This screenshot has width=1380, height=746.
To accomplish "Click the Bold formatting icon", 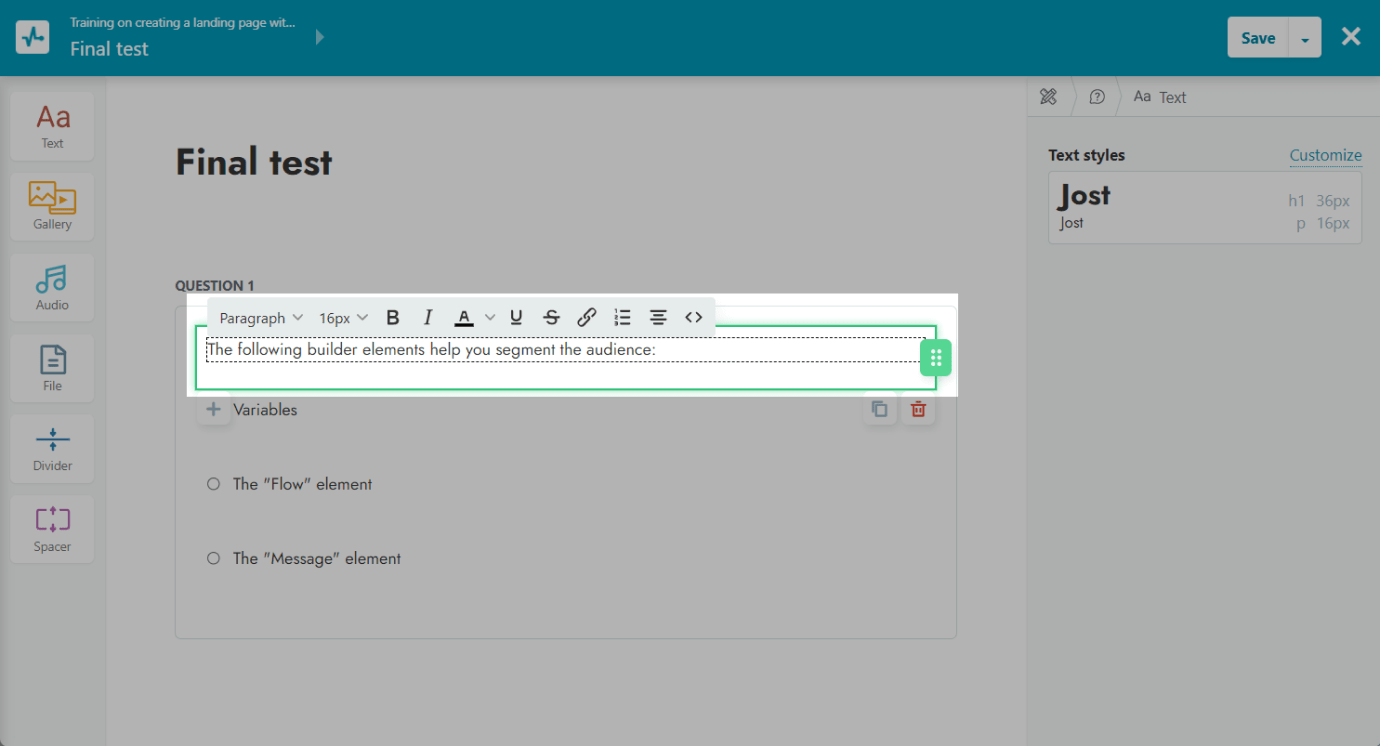I will [x=393, y=318].
